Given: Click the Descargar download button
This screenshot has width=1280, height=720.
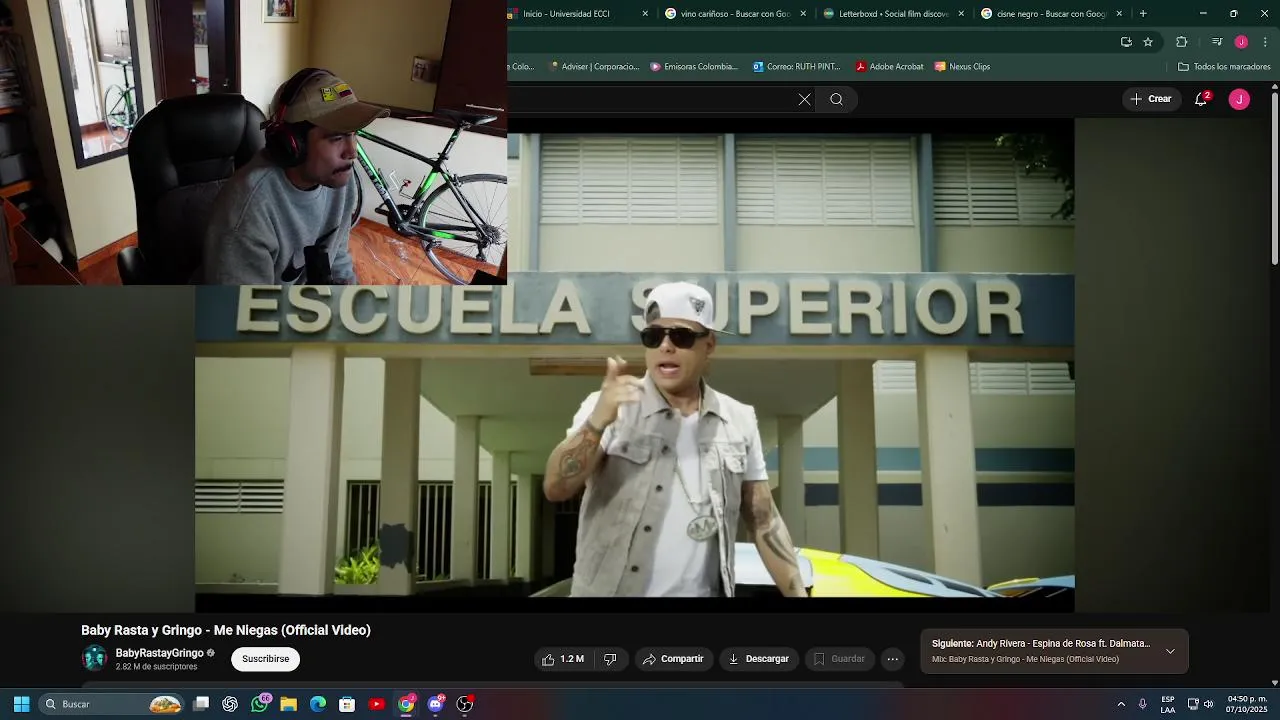Looking at the screenshot, I should (x=759, y=659).
